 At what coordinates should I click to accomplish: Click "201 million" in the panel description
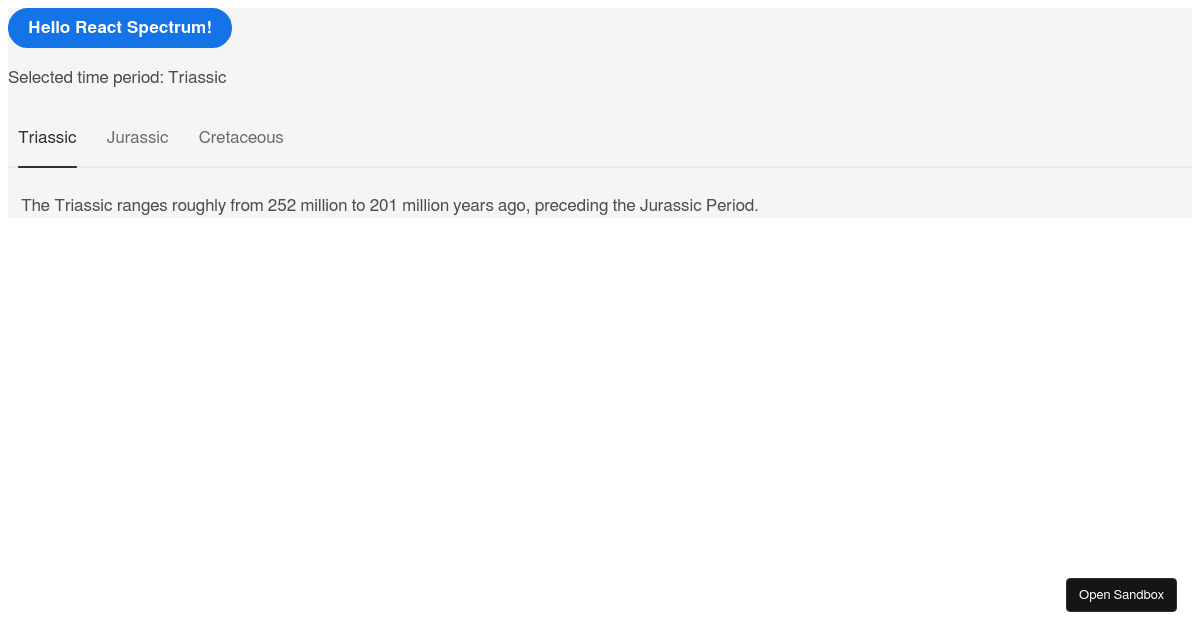click(409, 206)
